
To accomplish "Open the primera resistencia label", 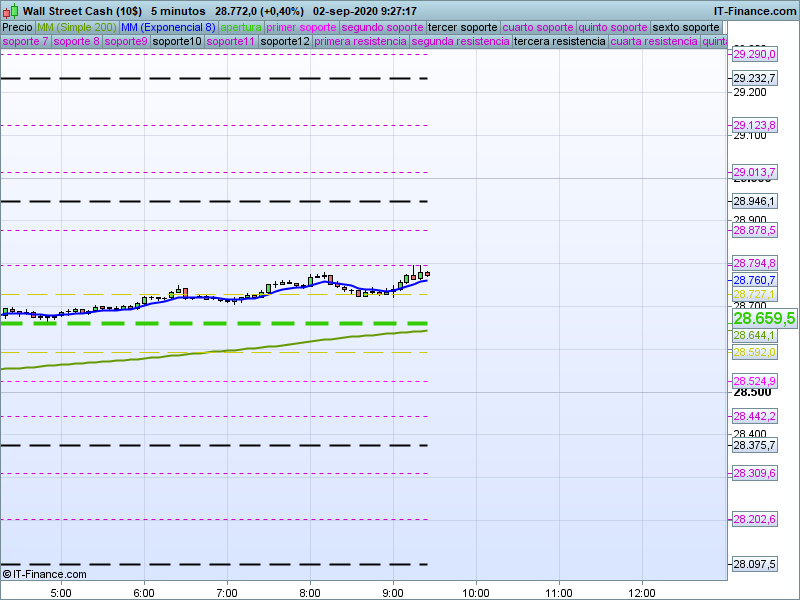I will (x=360, y=42).
